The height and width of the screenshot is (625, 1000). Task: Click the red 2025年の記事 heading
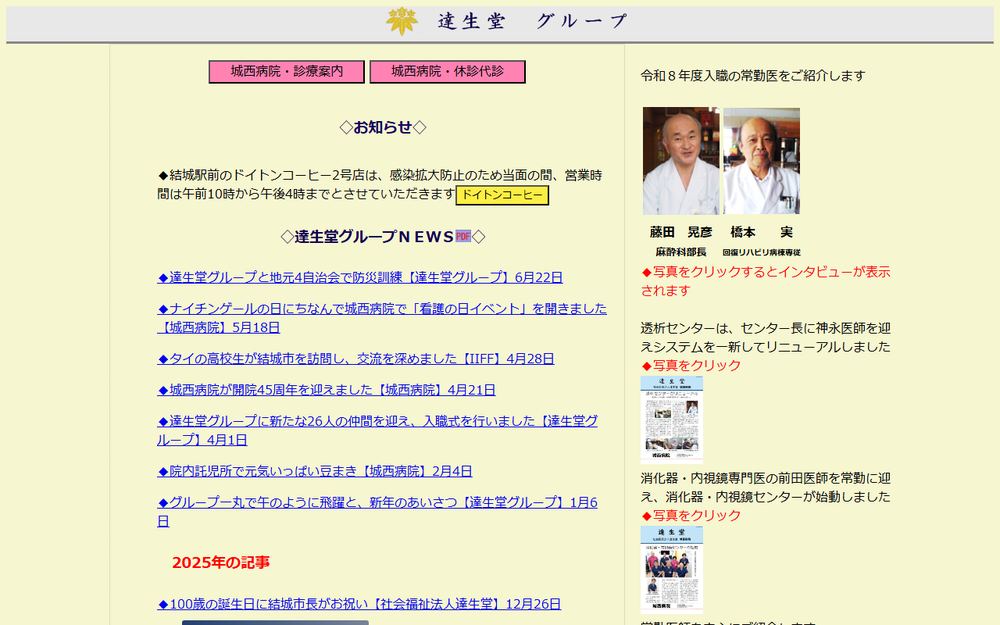[x=221, y=562]
